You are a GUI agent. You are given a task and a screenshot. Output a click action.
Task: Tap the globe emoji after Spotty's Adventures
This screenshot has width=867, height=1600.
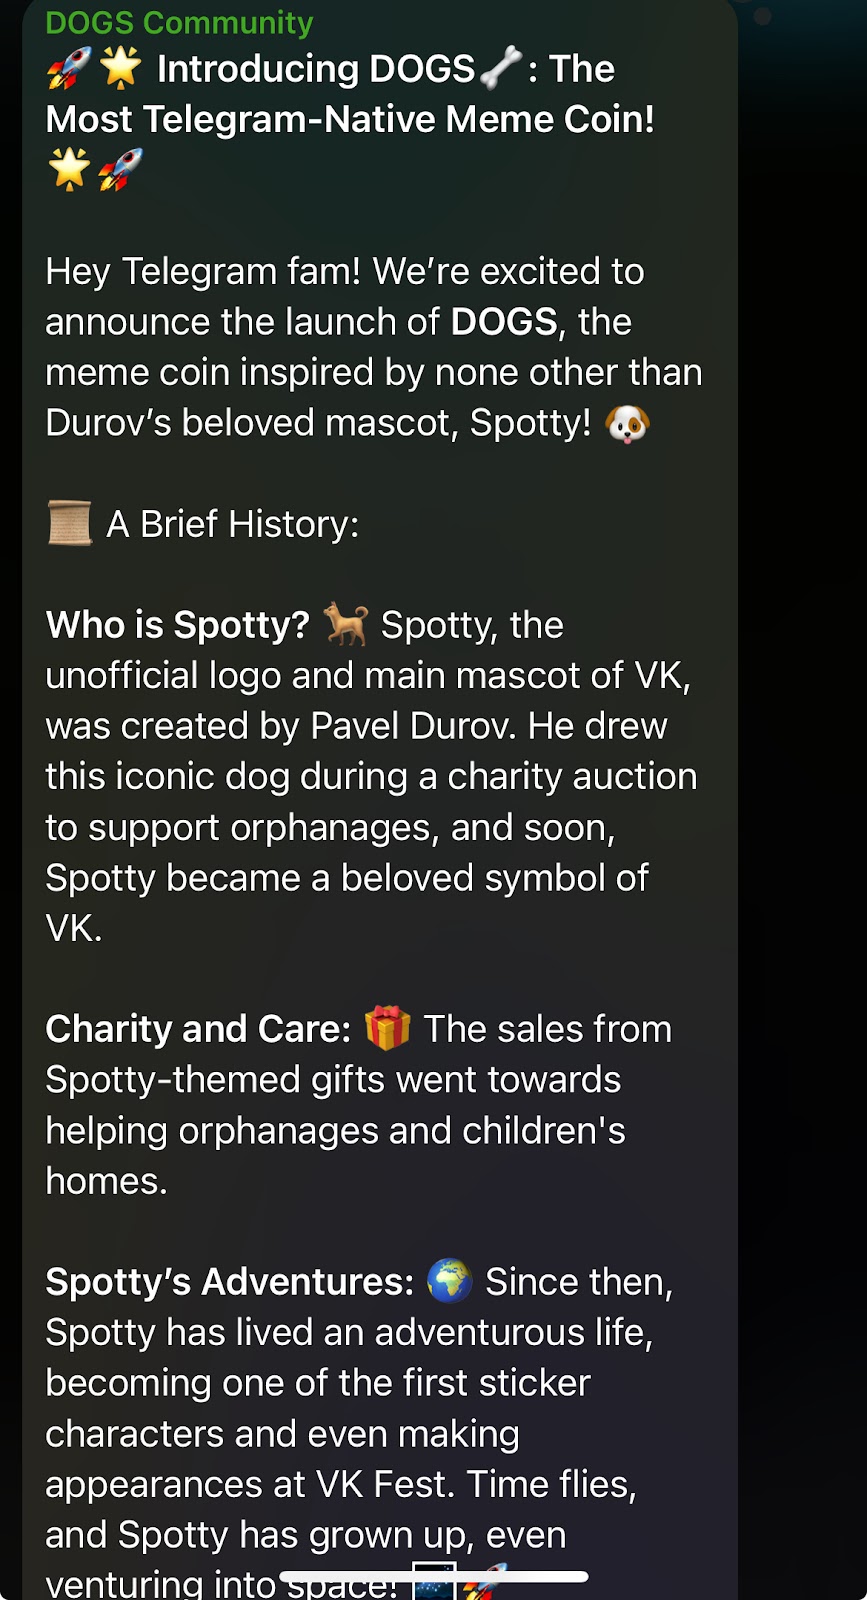click(x=450, y=1281)
